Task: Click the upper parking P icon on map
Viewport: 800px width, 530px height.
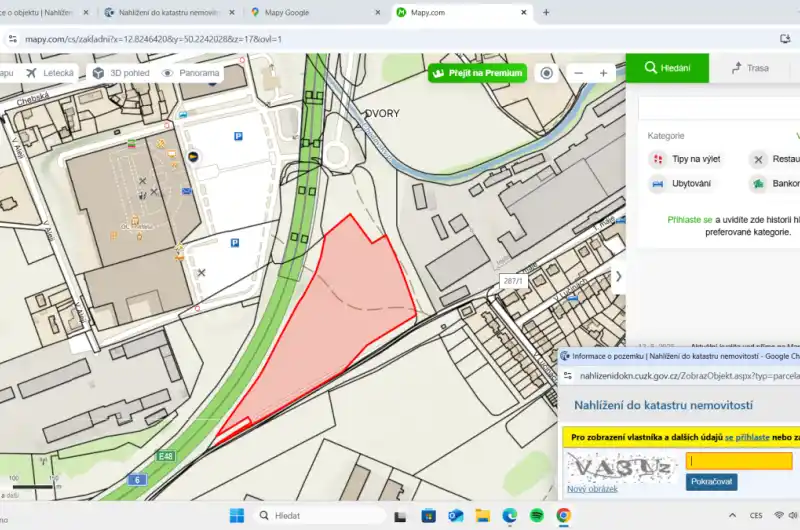Action: click(x=238, y=136)
